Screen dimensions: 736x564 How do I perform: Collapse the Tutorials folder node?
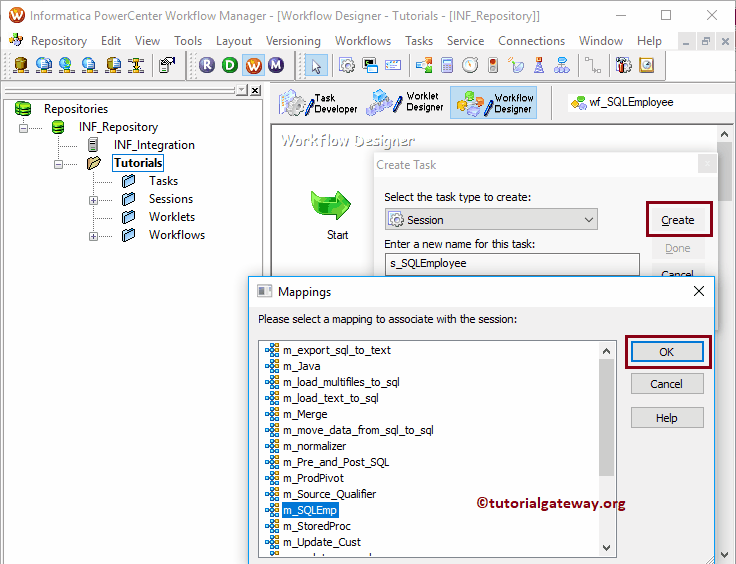[58, 164]
